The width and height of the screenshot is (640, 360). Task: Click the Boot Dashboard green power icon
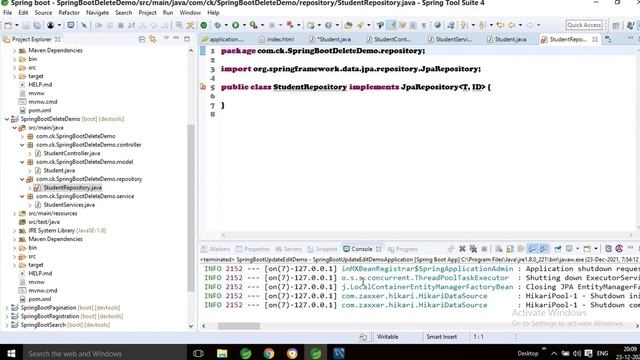click(x=204, y=25)
